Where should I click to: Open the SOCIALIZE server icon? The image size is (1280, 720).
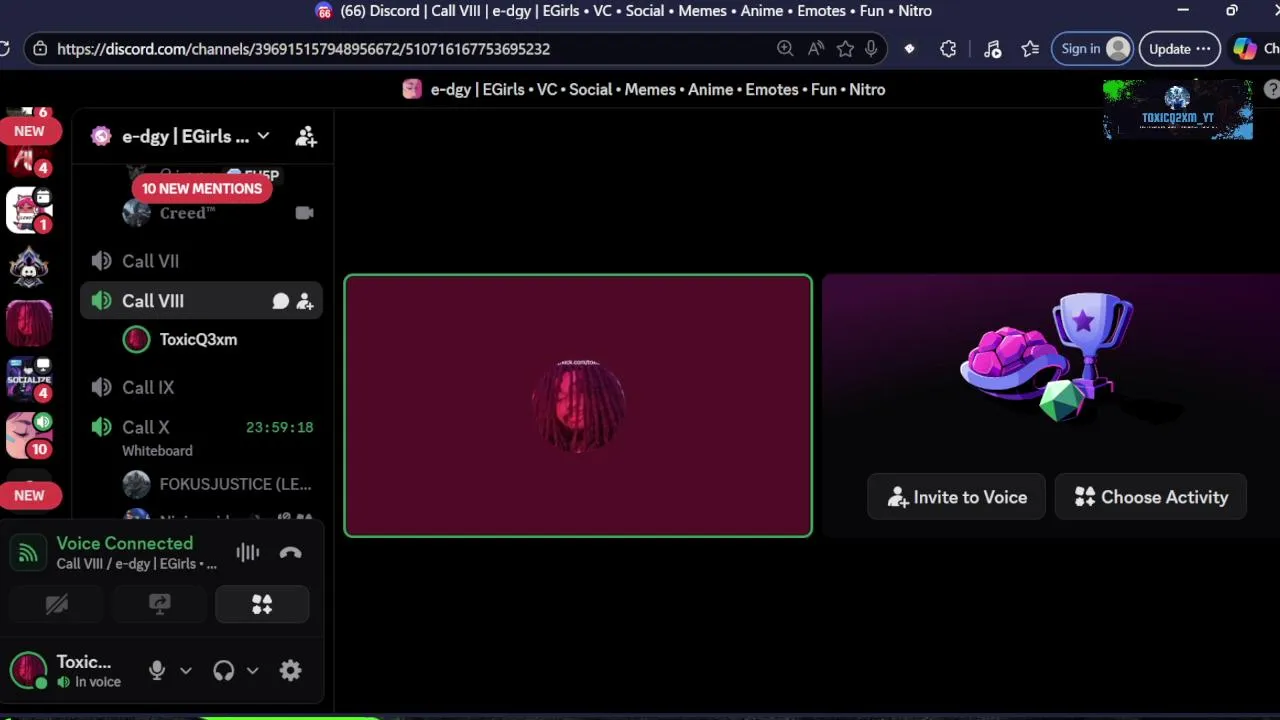[x=29, y=380]
